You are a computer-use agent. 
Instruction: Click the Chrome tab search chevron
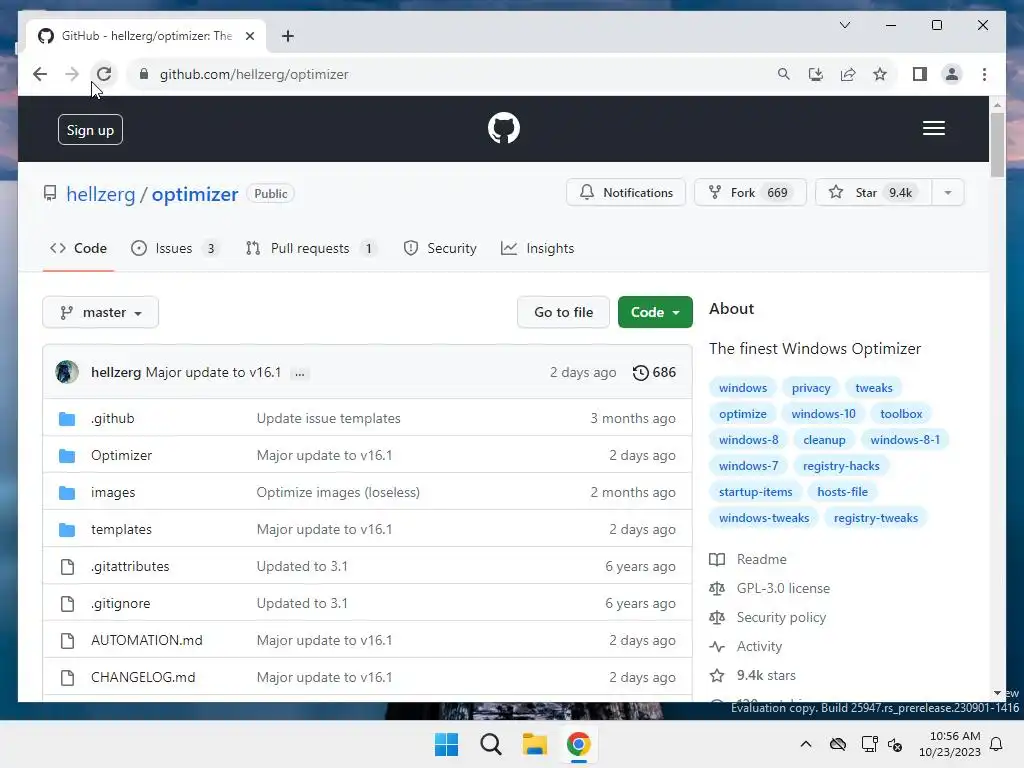point(844,25)
